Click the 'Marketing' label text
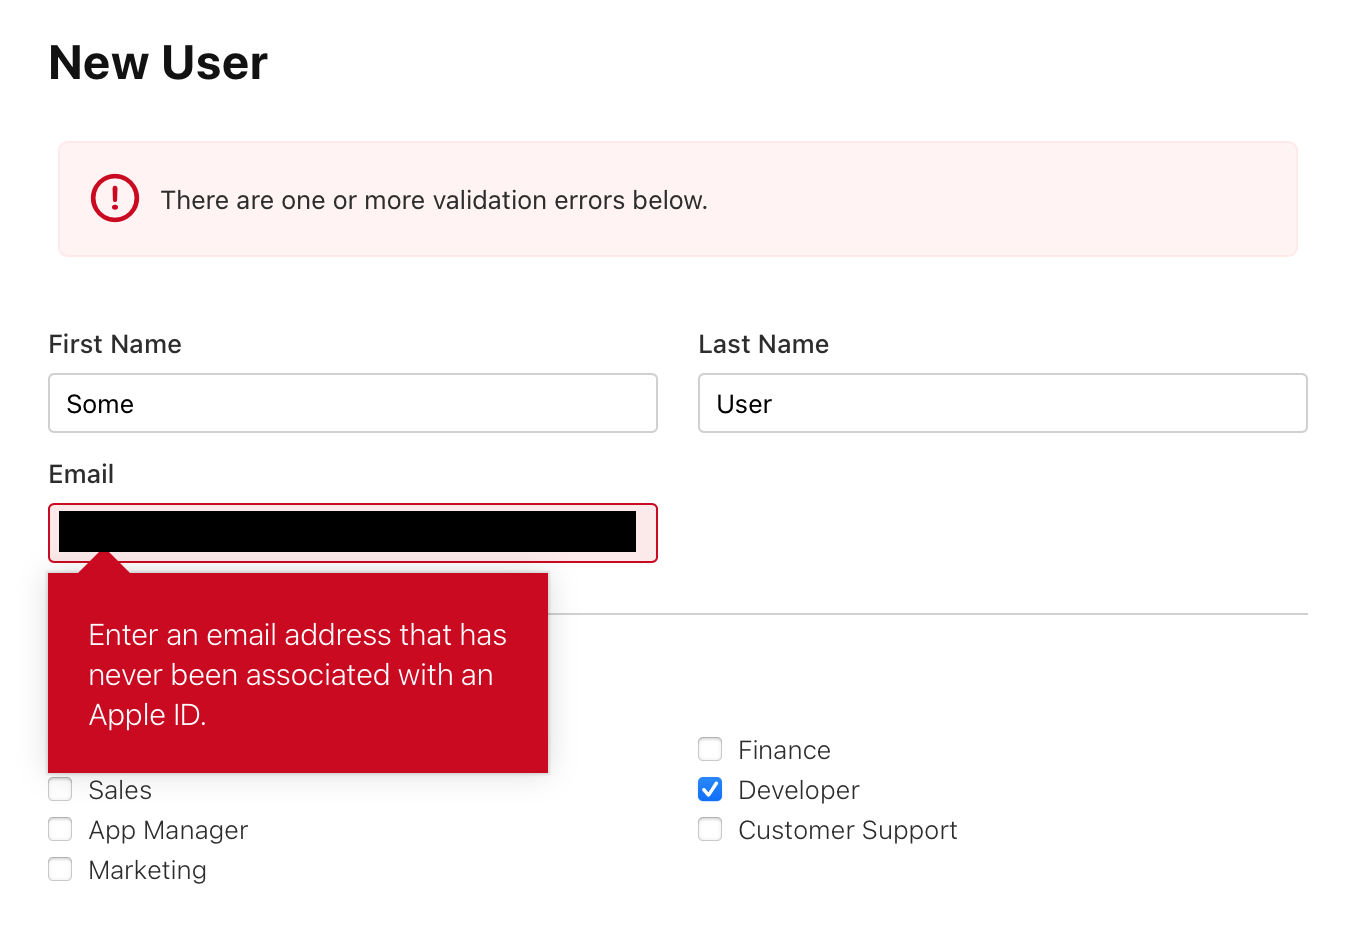The height and width of the screenshot is (940, 1352). coord(147,870)
